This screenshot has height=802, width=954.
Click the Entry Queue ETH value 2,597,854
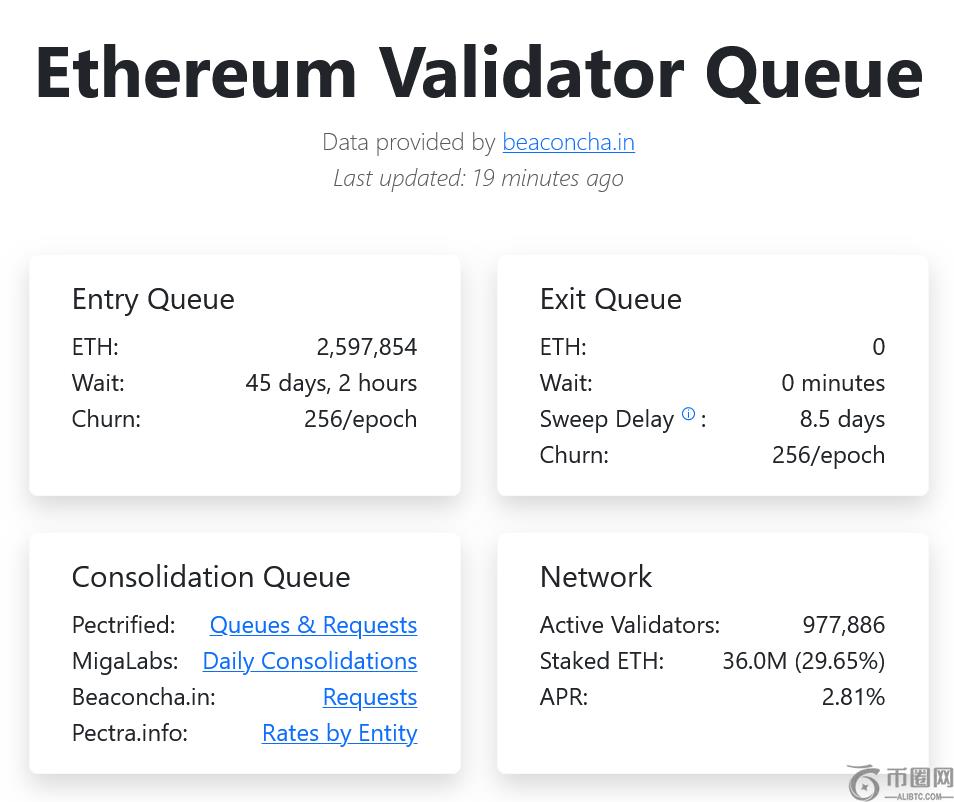click(366, 347)
